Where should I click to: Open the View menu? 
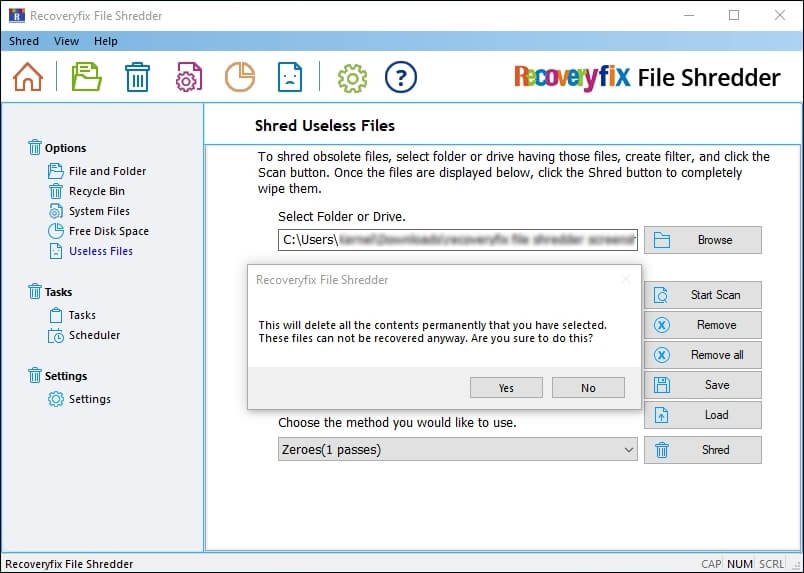(66, 41)
